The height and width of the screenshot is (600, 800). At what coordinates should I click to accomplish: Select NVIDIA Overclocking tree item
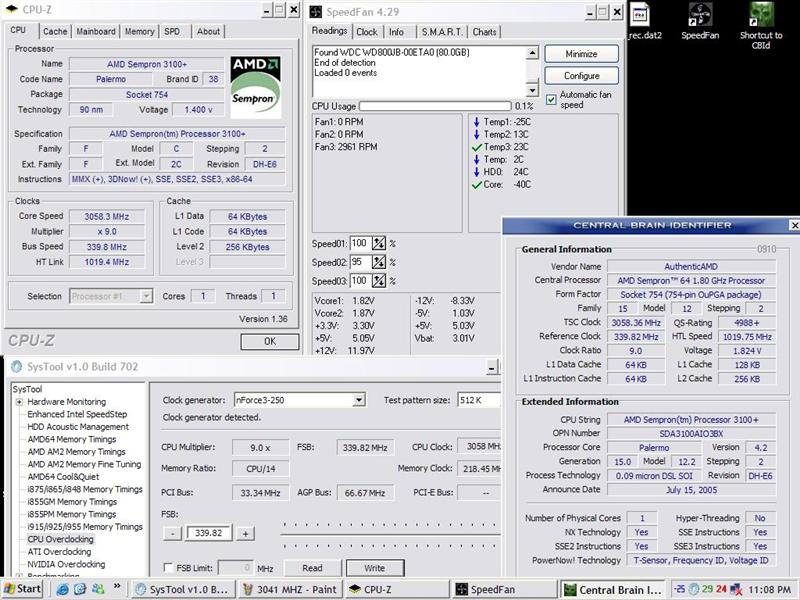pos(66,564)
